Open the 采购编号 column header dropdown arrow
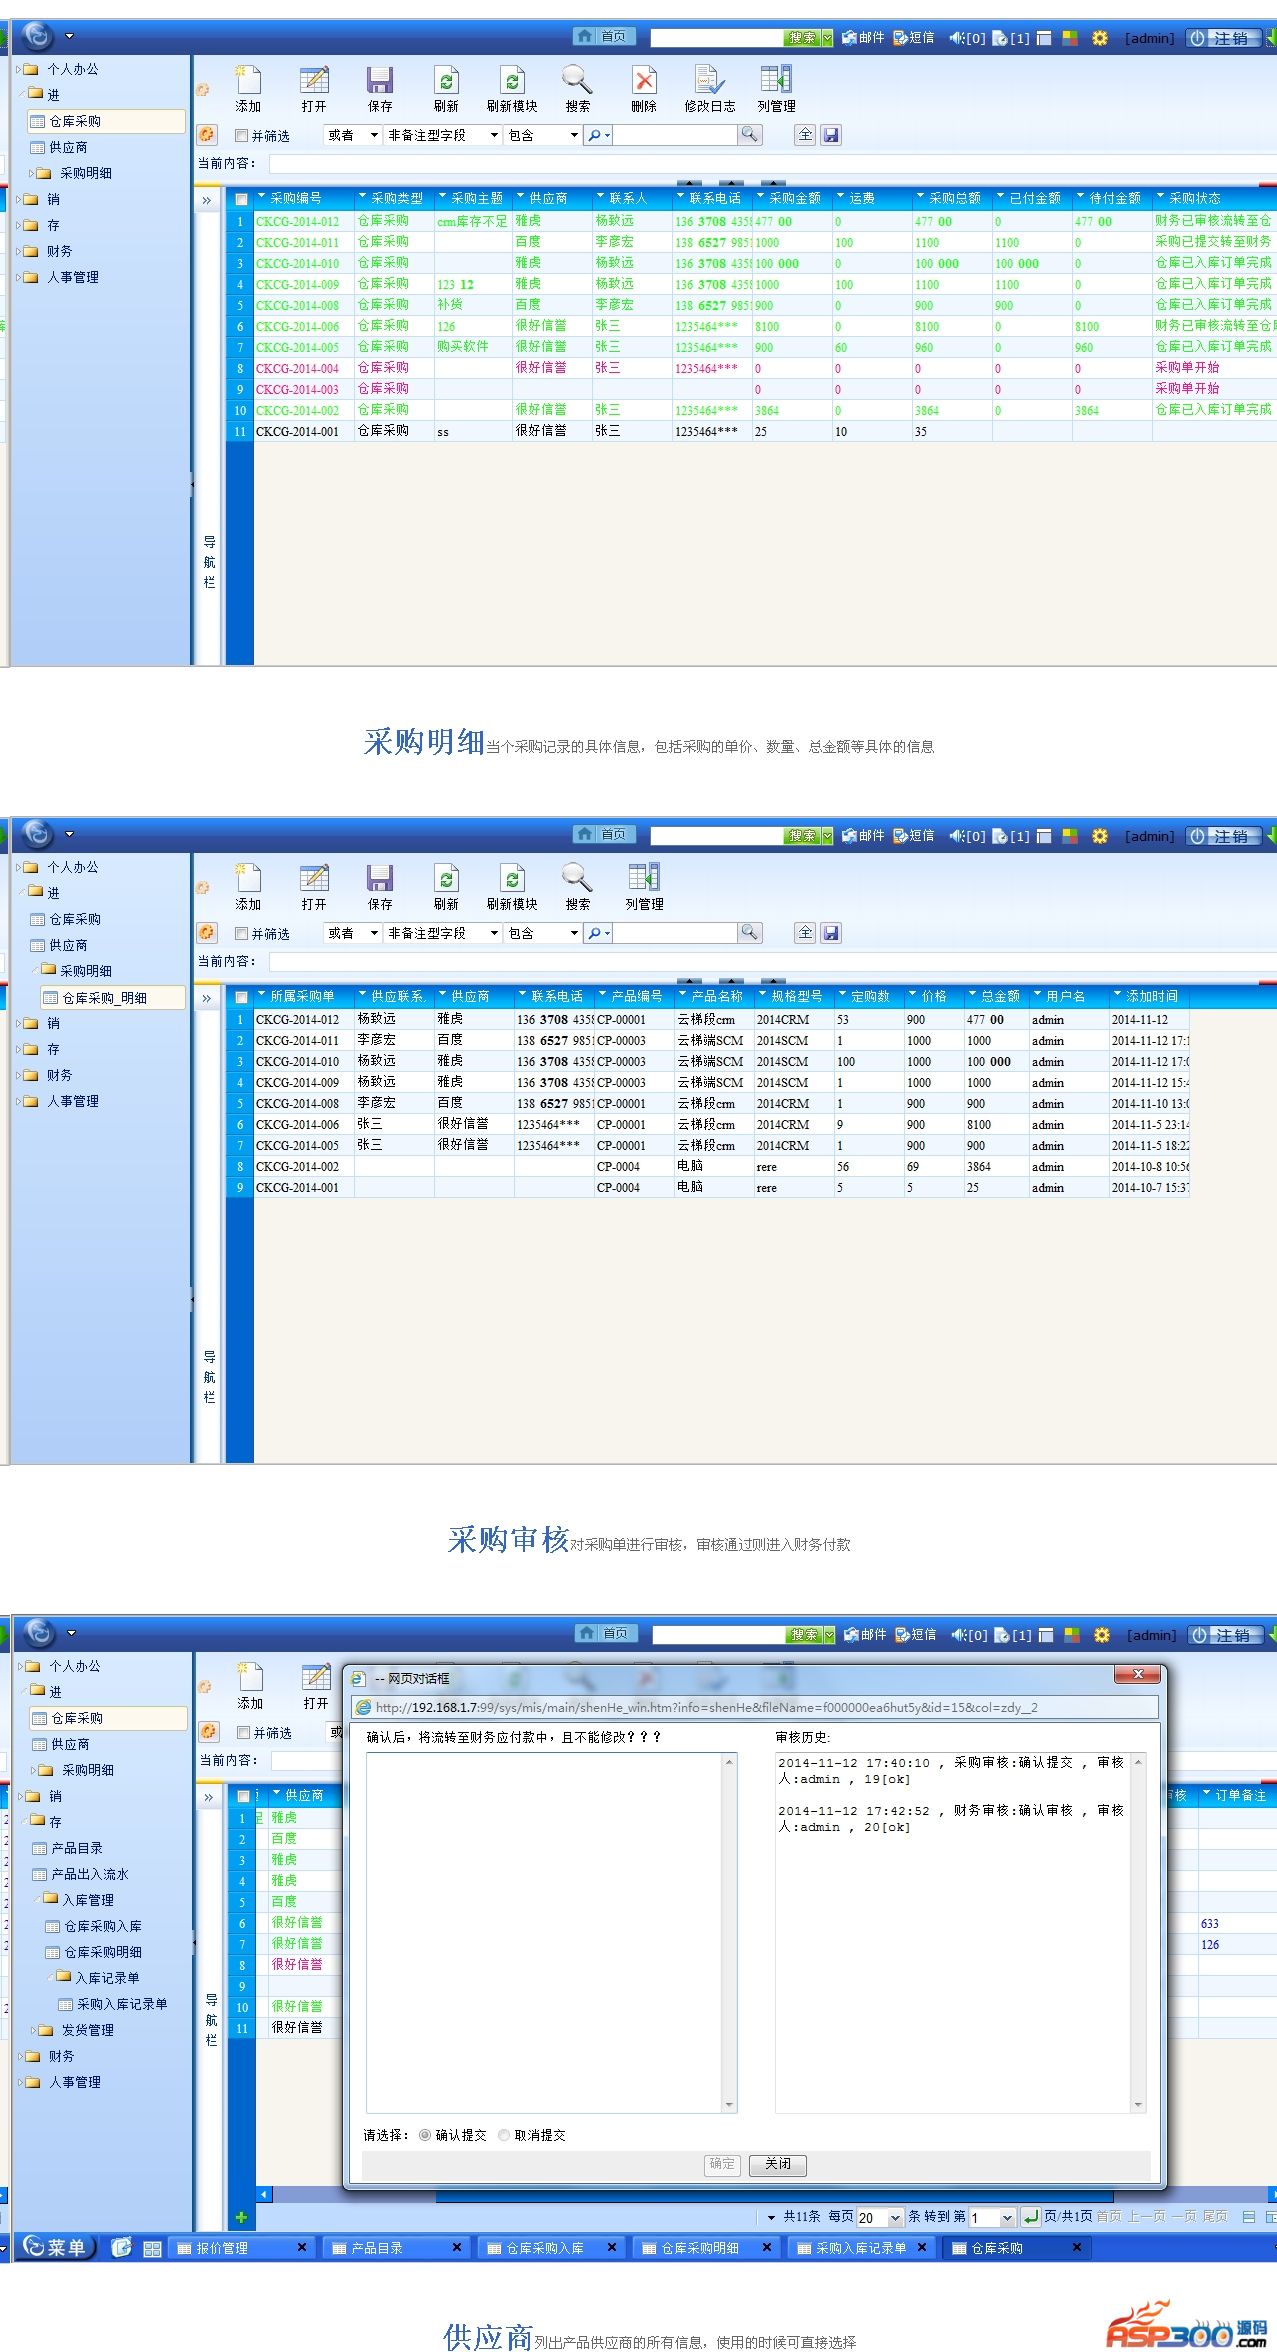 point(262,197)
